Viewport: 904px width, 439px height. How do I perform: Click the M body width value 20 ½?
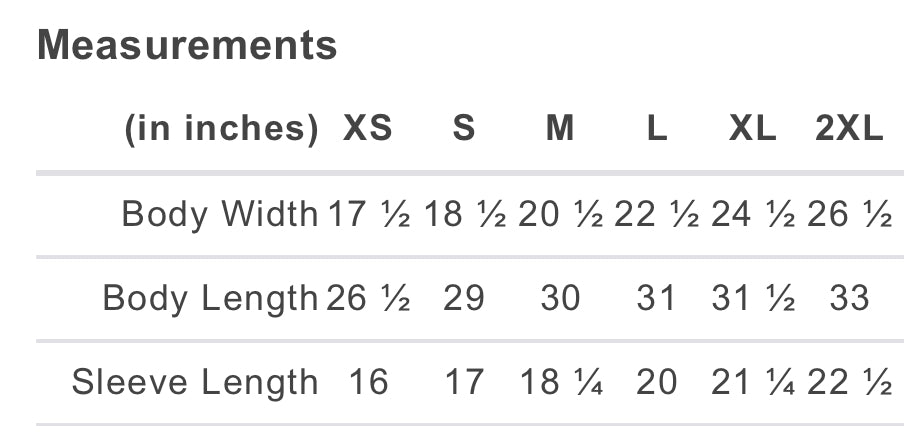pyautogui.click(x=561, y=214)
